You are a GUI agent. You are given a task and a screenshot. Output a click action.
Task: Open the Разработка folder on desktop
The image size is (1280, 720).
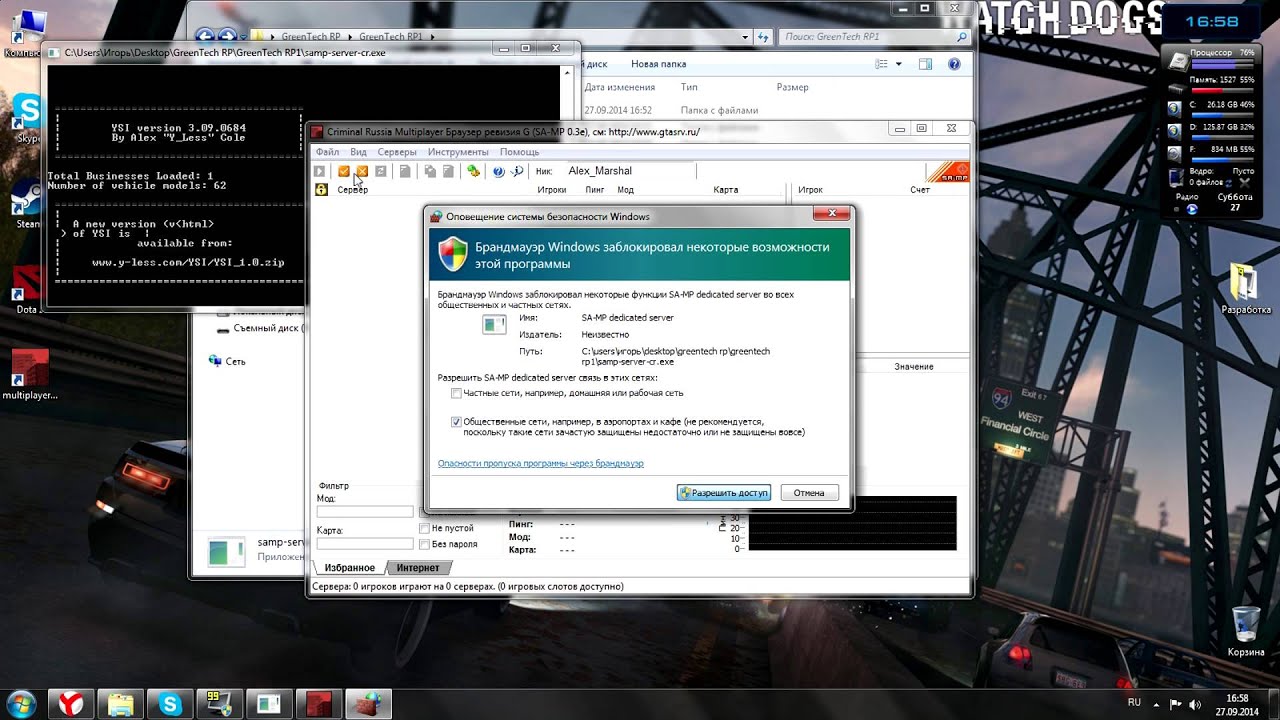point(1246,289)
